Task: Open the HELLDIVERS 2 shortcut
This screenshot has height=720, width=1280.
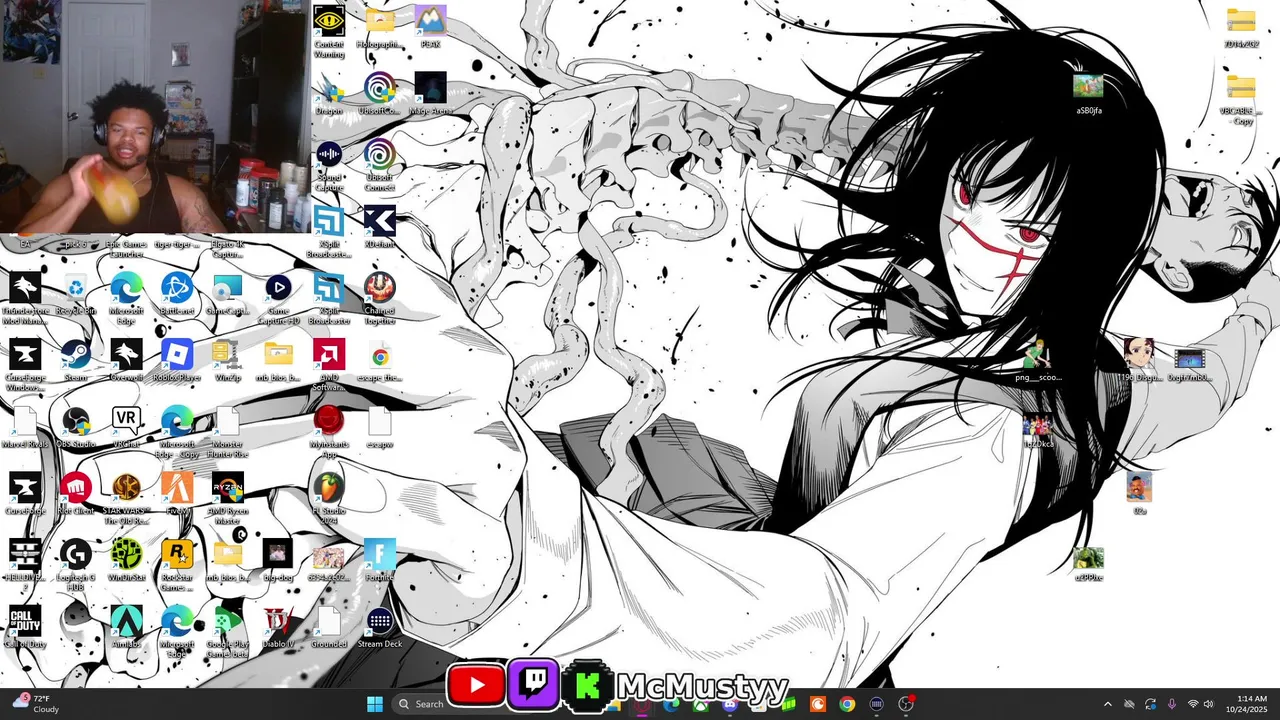Action: click(25, 565)
